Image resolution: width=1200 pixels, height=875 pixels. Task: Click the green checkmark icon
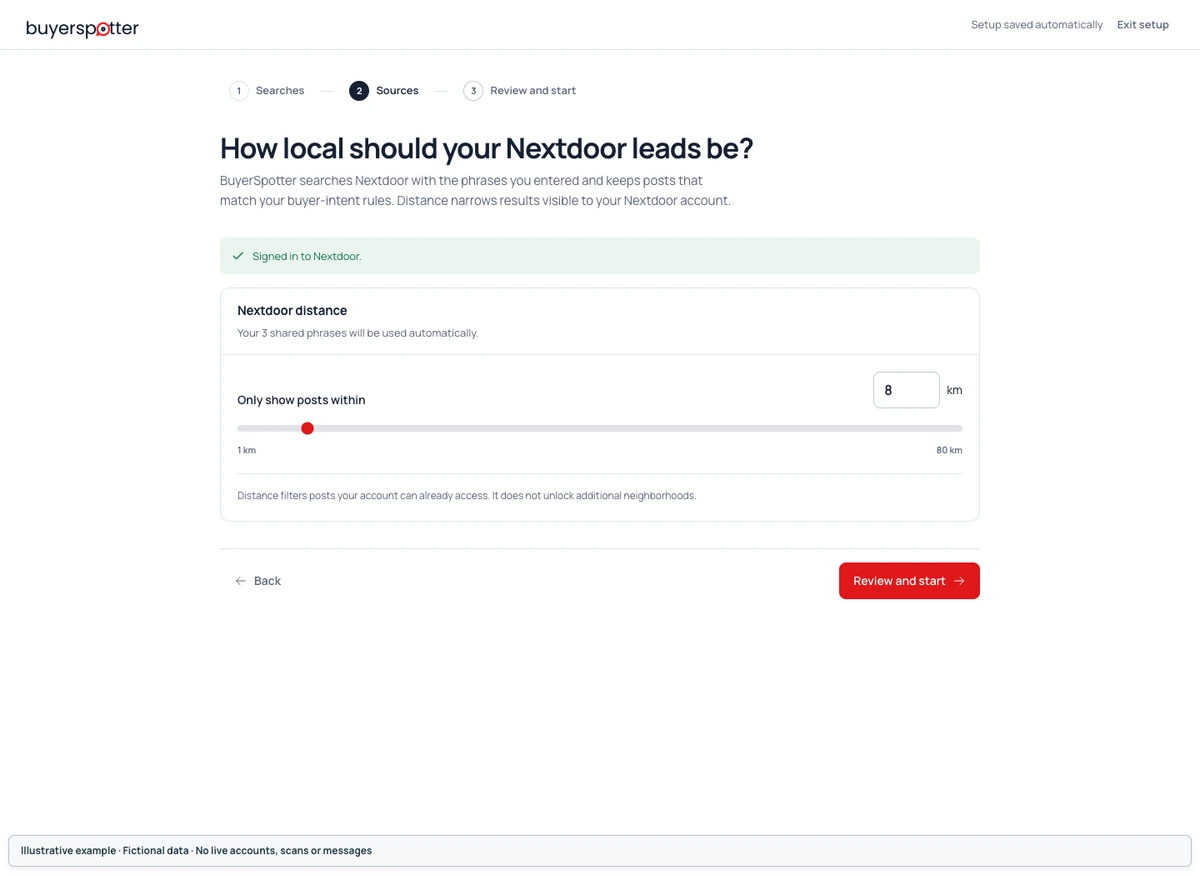[x=238, y=256]
